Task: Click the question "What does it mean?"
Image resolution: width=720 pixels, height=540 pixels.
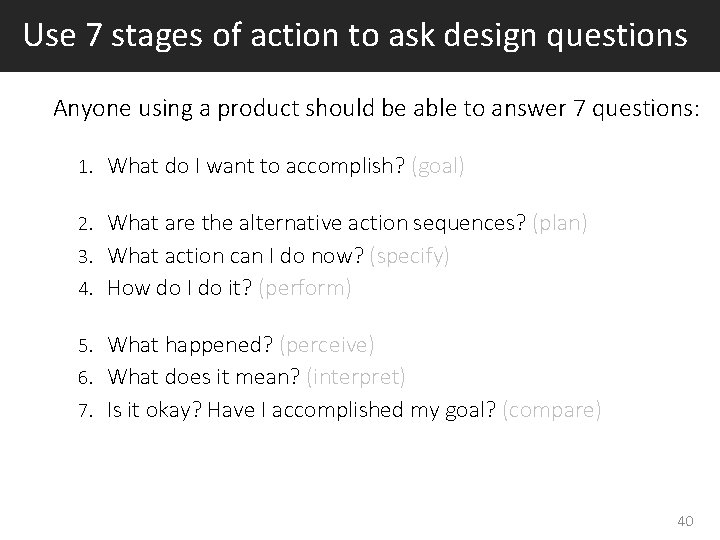Action: (206, 378)
